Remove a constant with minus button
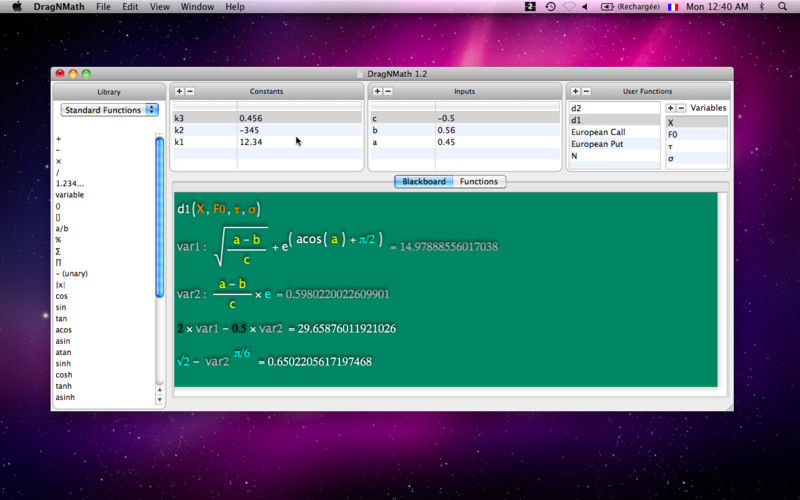The image size is (800, 500). click(x=190, y=91)
